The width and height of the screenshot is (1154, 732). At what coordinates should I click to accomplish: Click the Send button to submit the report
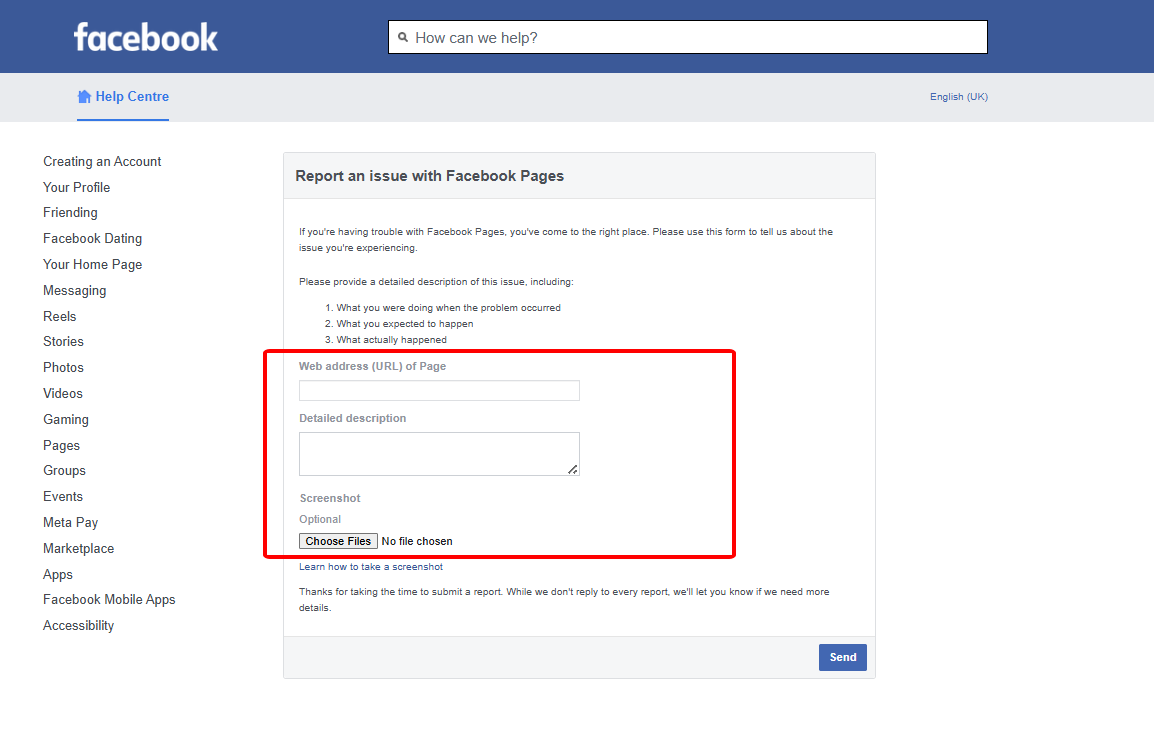click(842, 657)
